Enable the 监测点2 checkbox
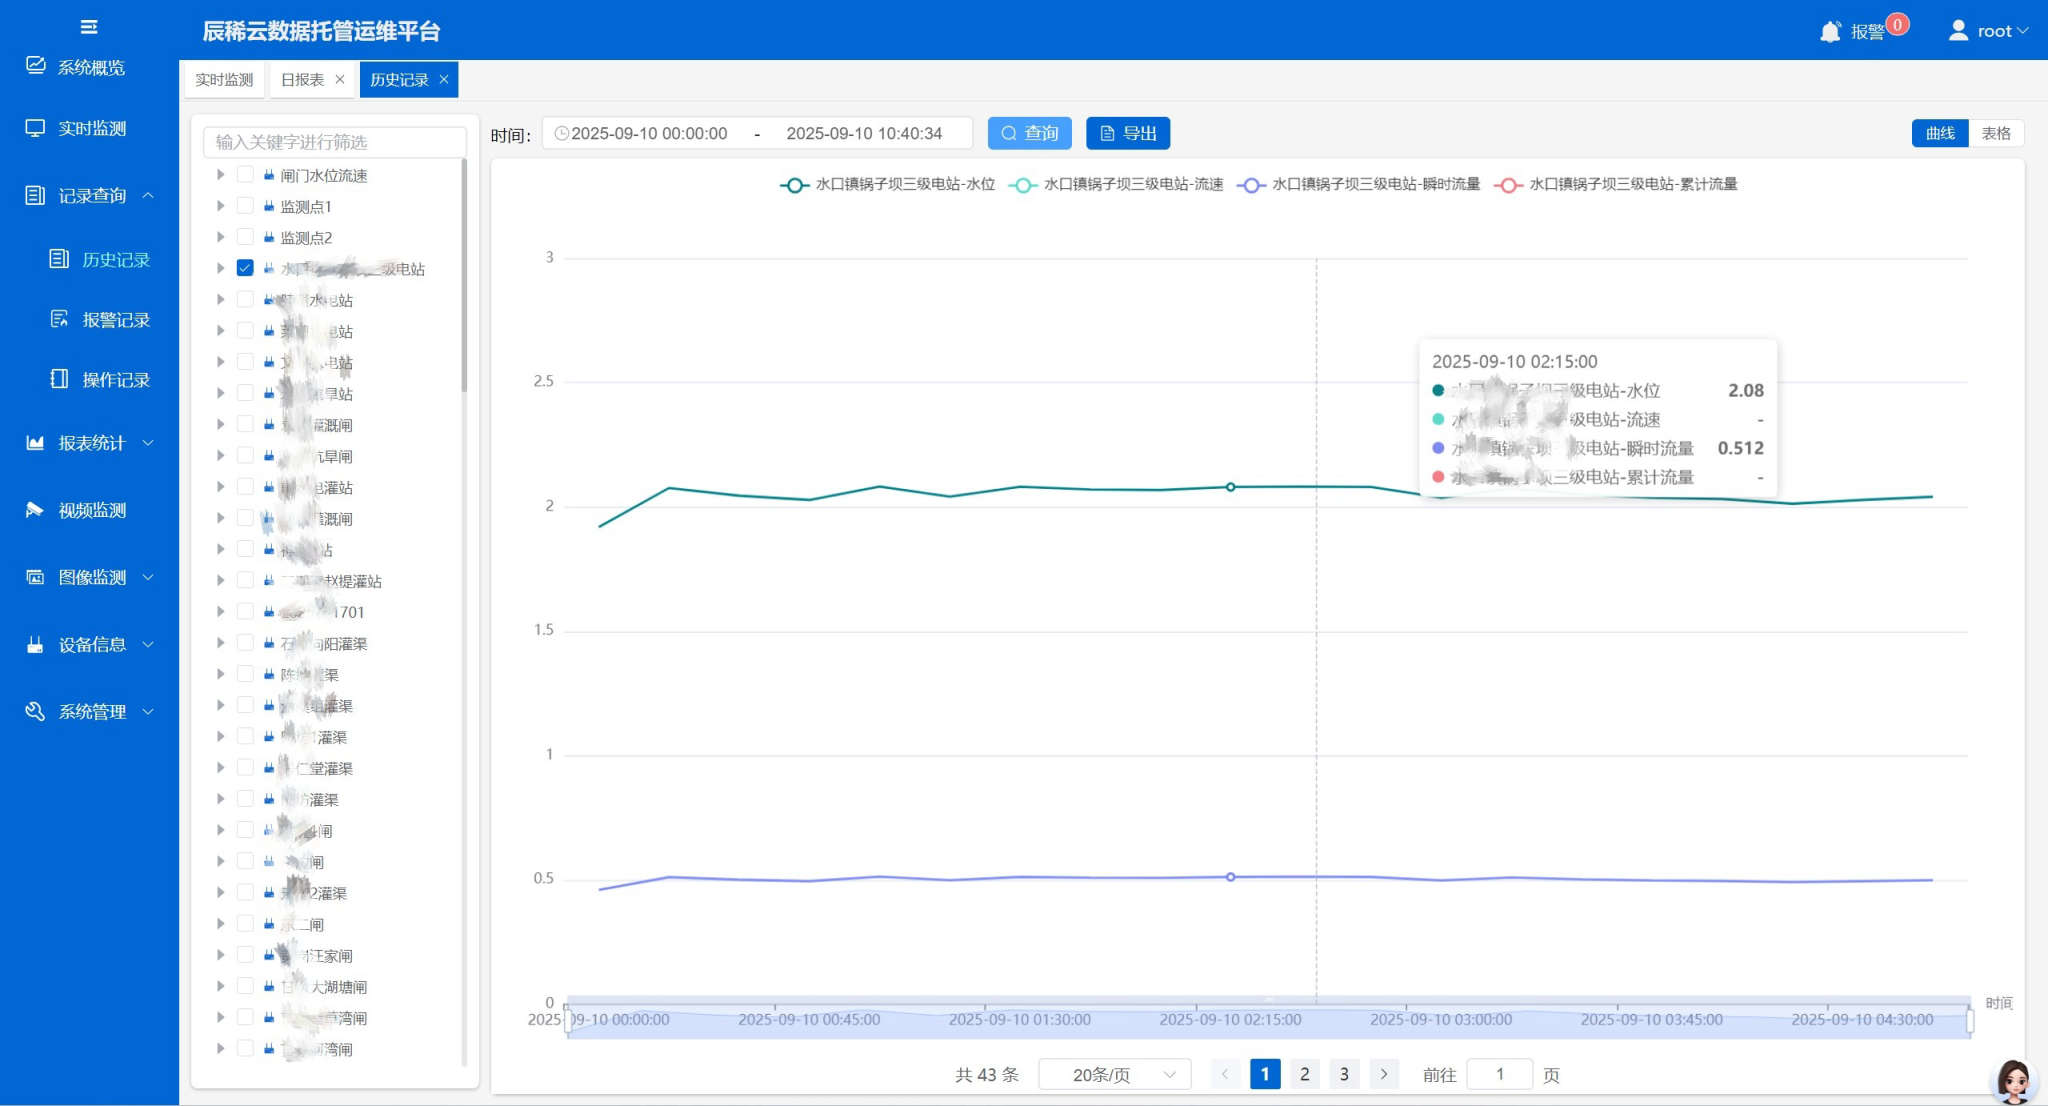2048x1106 pixels. (x=245, y=237)
